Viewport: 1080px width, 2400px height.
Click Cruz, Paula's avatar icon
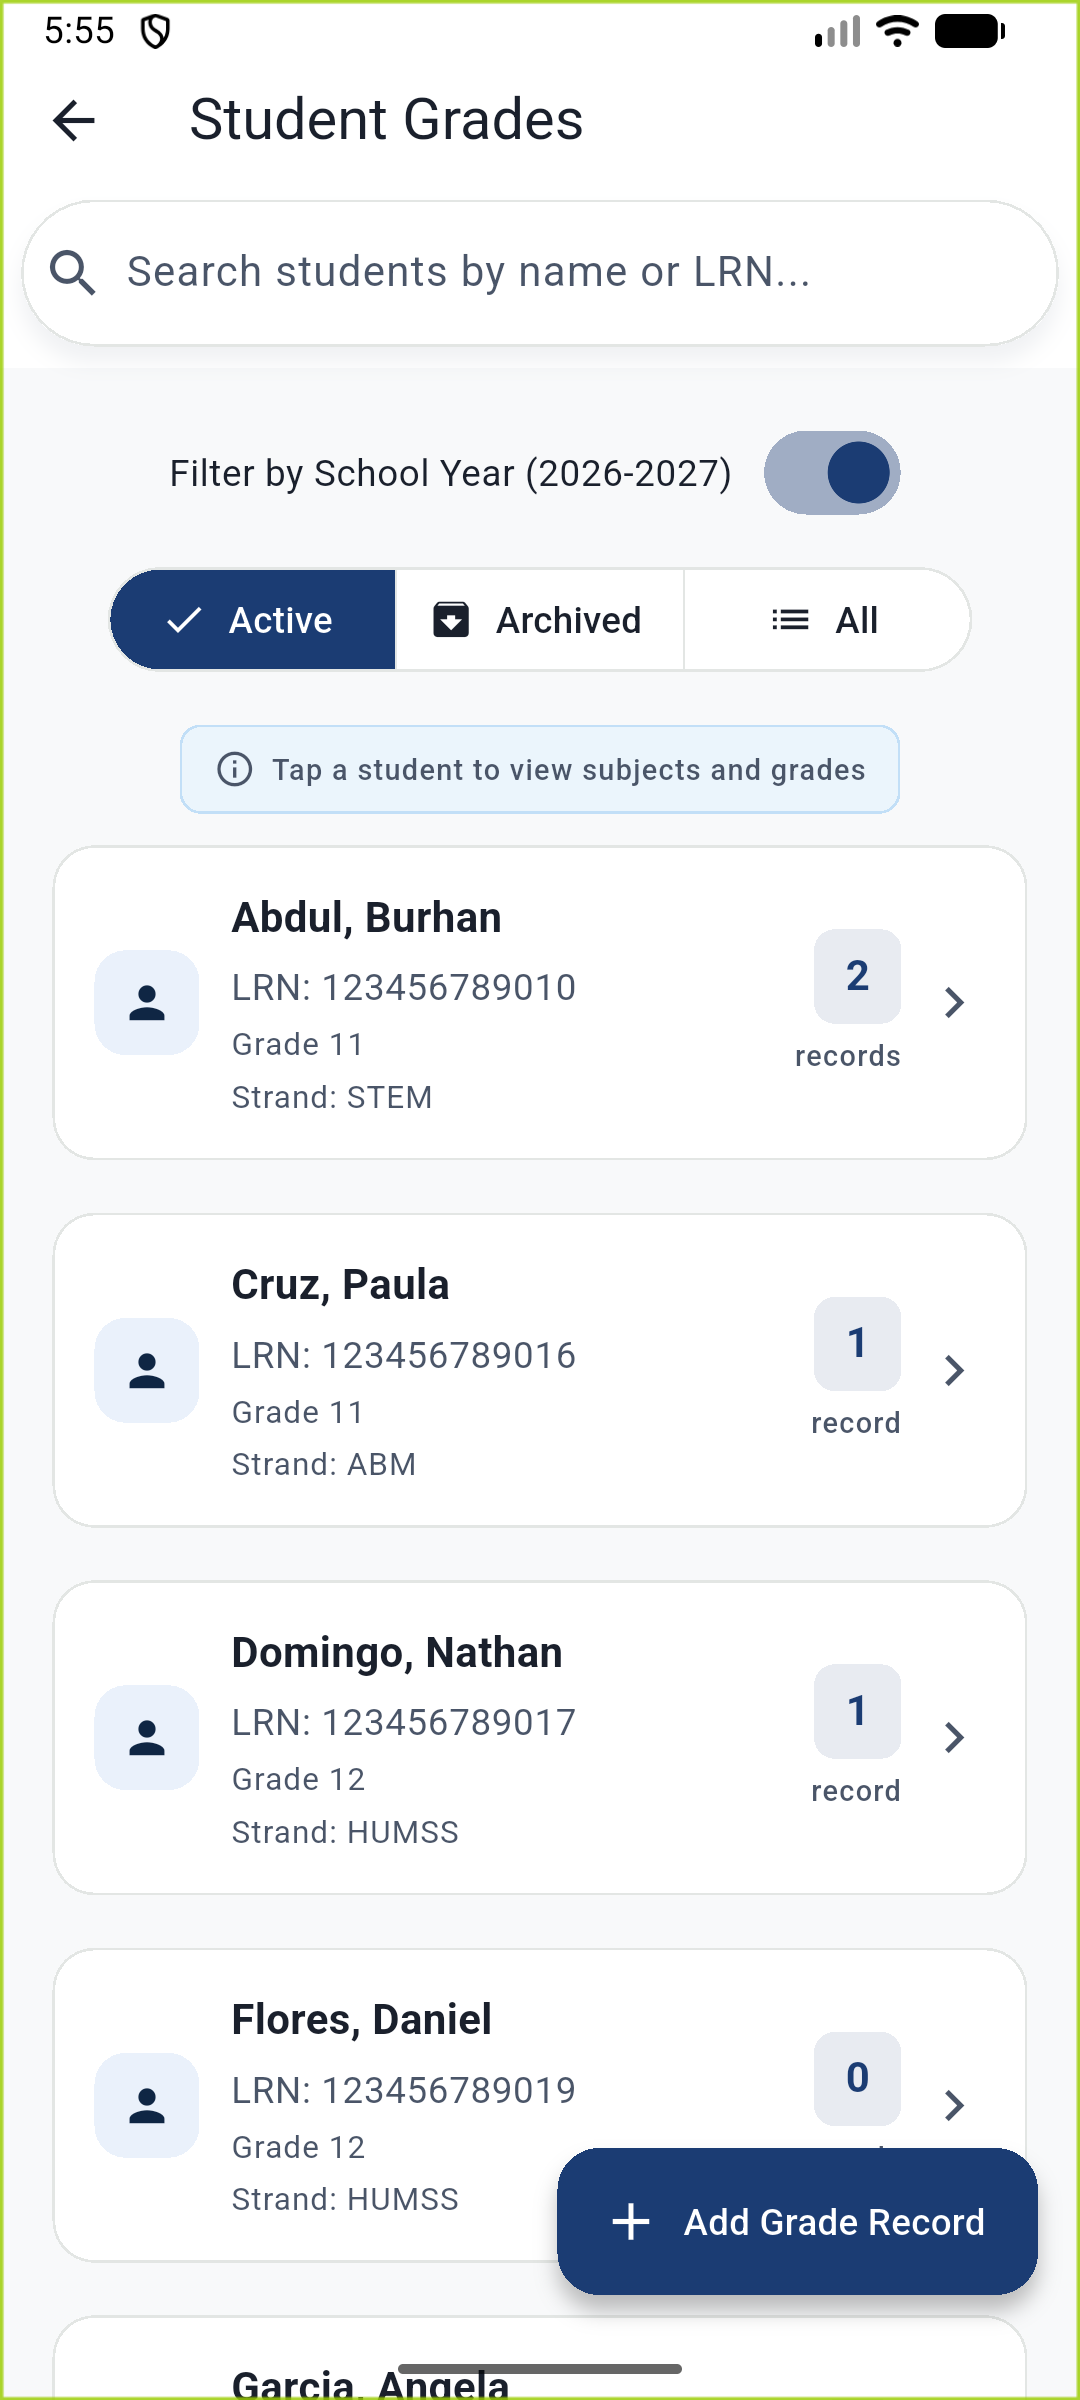coord(147,1370)
